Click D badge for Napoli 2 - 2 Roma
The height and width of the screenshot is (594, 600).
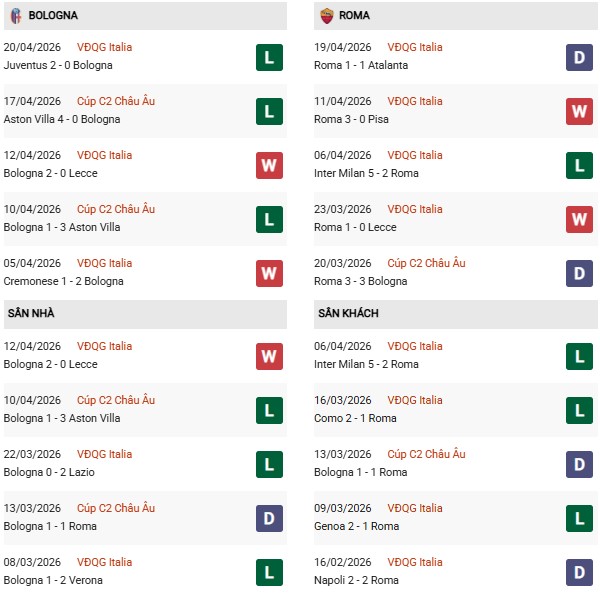pyautogui.click(x=580, y=572)
